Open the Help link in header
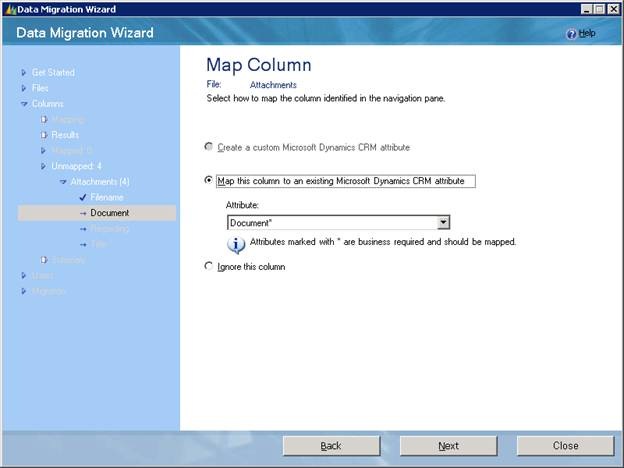Viewport: 624px width, 468px height. [x=587, y=34]
